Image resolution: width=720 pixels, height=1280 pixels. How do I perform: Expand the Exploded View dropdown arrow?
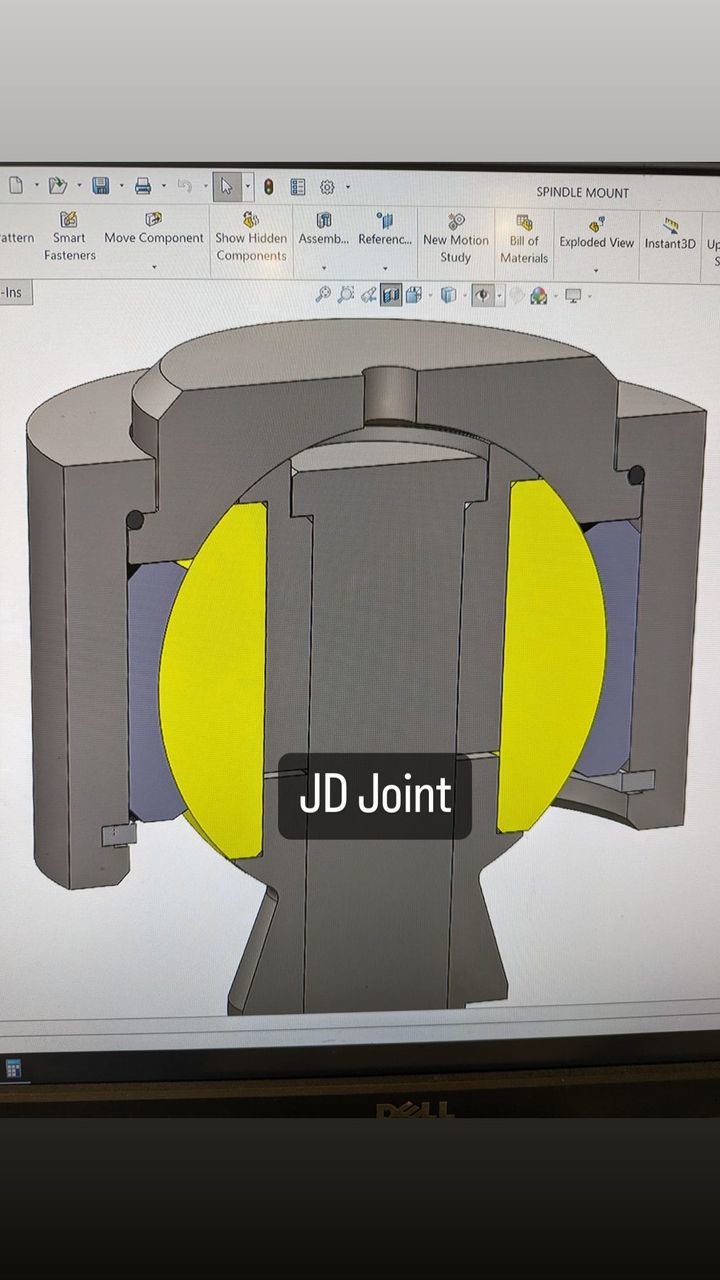[x=596, y=271]
